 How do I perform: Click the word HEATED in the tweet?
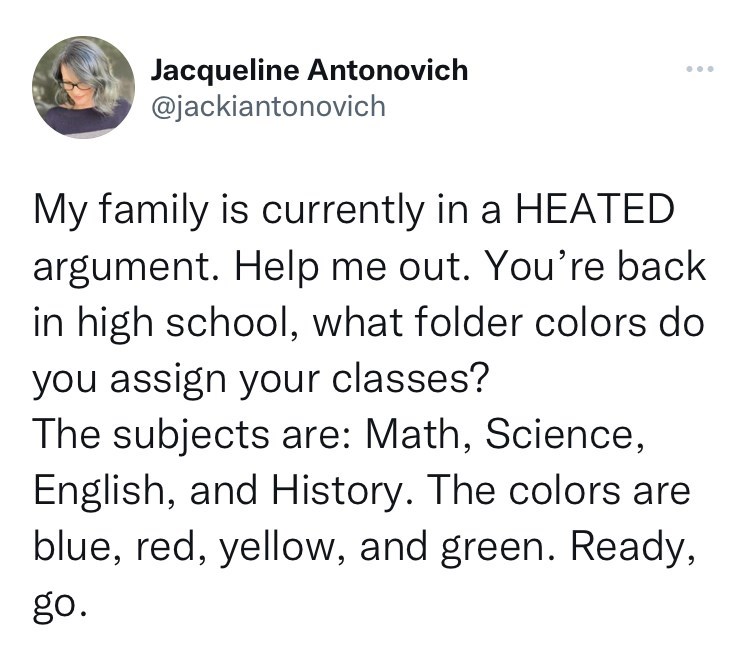pos(595,213)
